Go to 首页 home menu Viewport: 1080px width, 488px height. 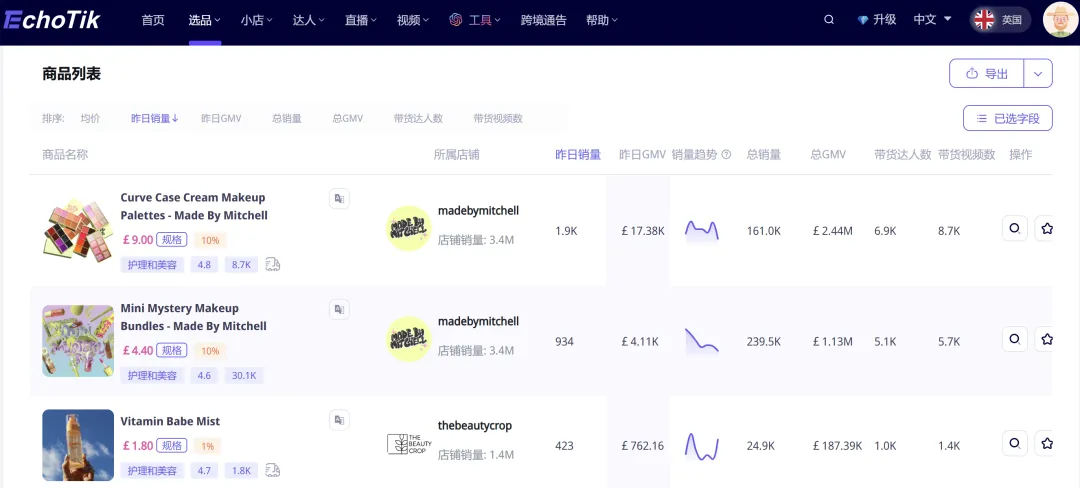153,20
